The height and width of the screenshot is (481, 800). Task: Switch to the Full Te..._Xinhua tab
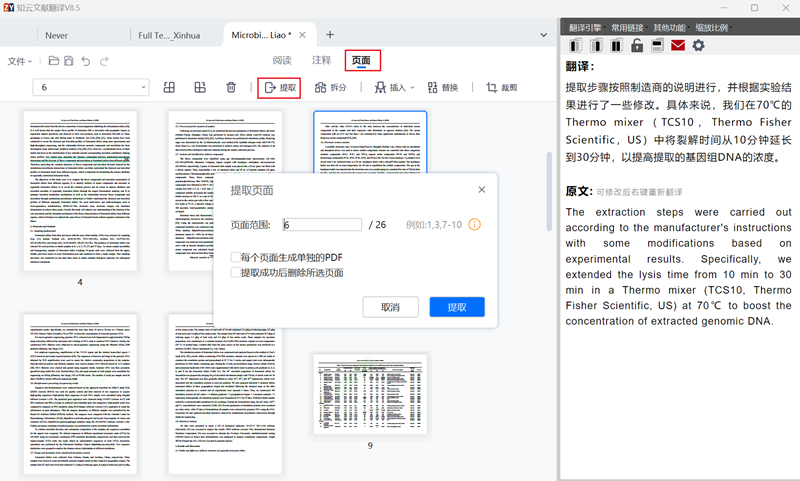point(169,35)
